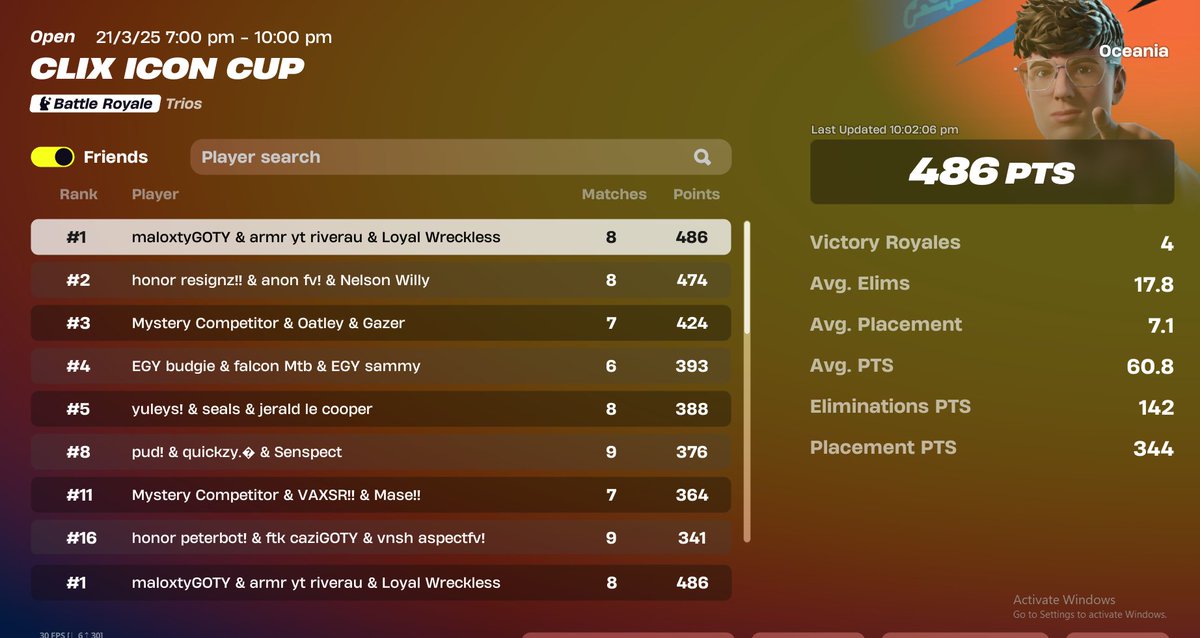Click the Points column header
The image size is (1200, 638).
[x=696, y=194]
